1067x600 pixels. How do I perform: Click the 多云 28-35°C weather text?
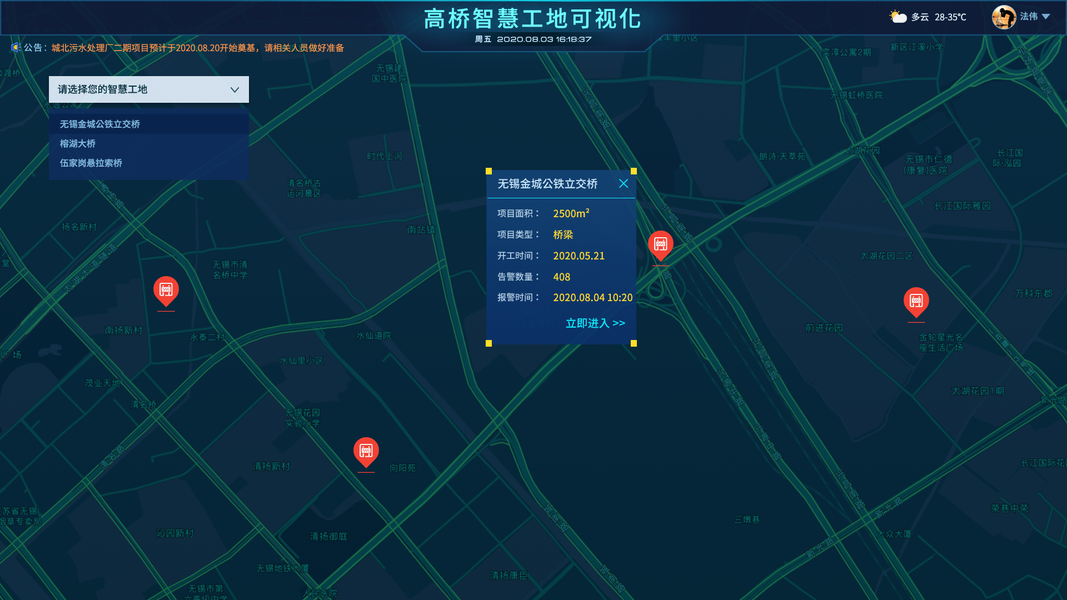(x=938, y=17)
